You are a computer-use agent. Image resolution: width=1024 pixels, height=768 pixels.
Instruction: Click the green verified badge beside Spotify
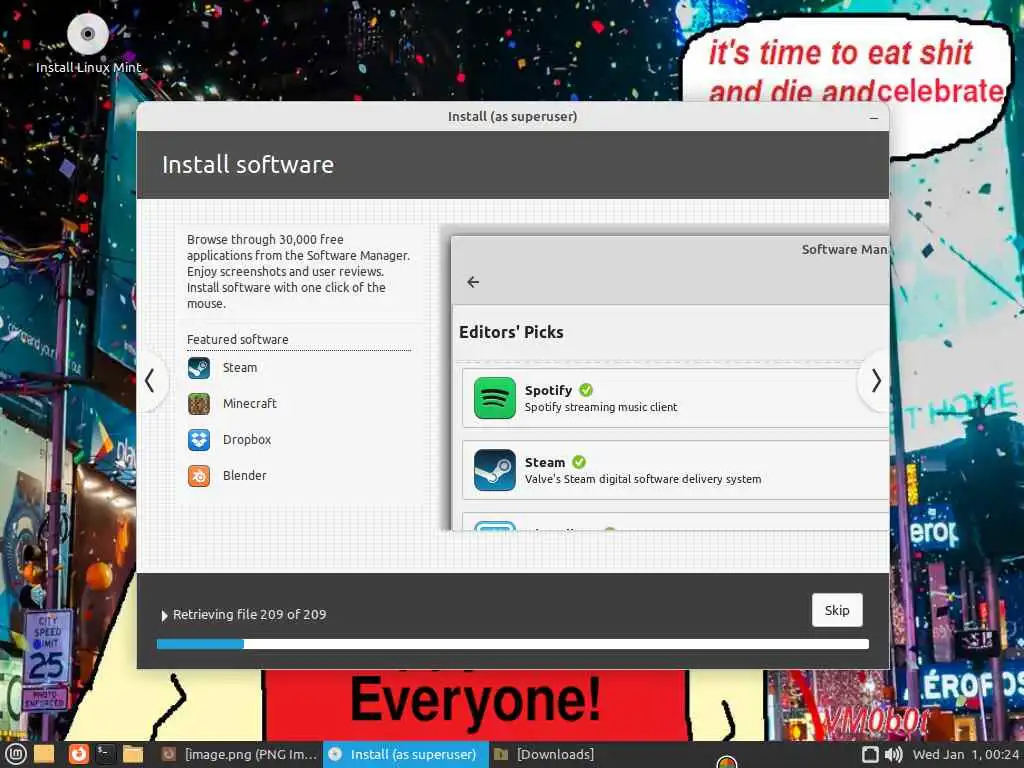click(x=586, y=390)
